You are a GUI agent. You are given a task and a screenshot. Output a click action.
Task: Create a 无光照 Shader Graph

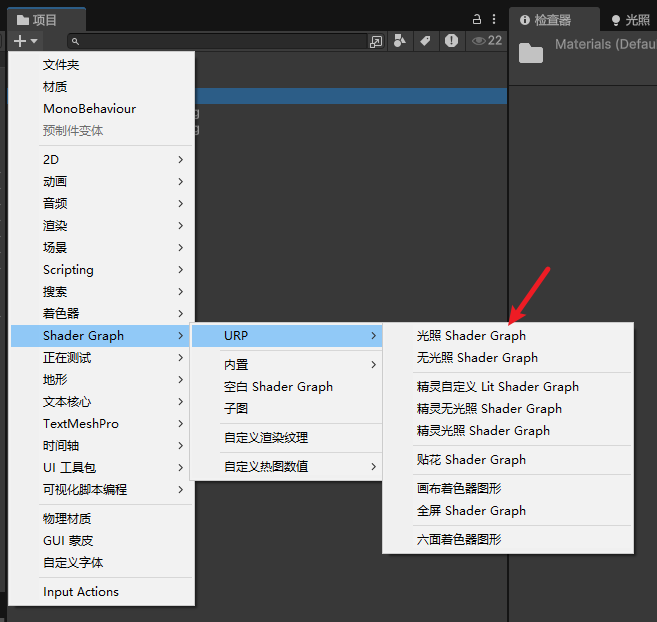508,358
